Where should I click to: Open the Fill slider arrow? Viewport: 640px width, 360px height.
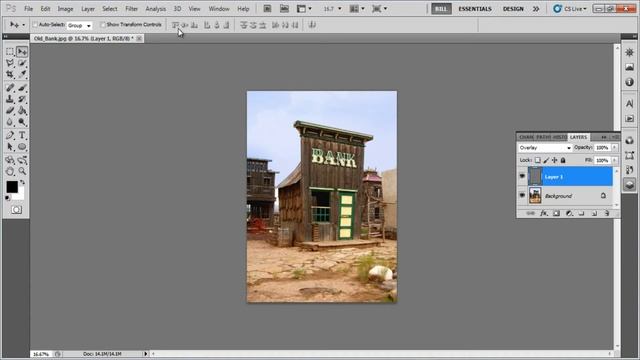tap(615, 160)
